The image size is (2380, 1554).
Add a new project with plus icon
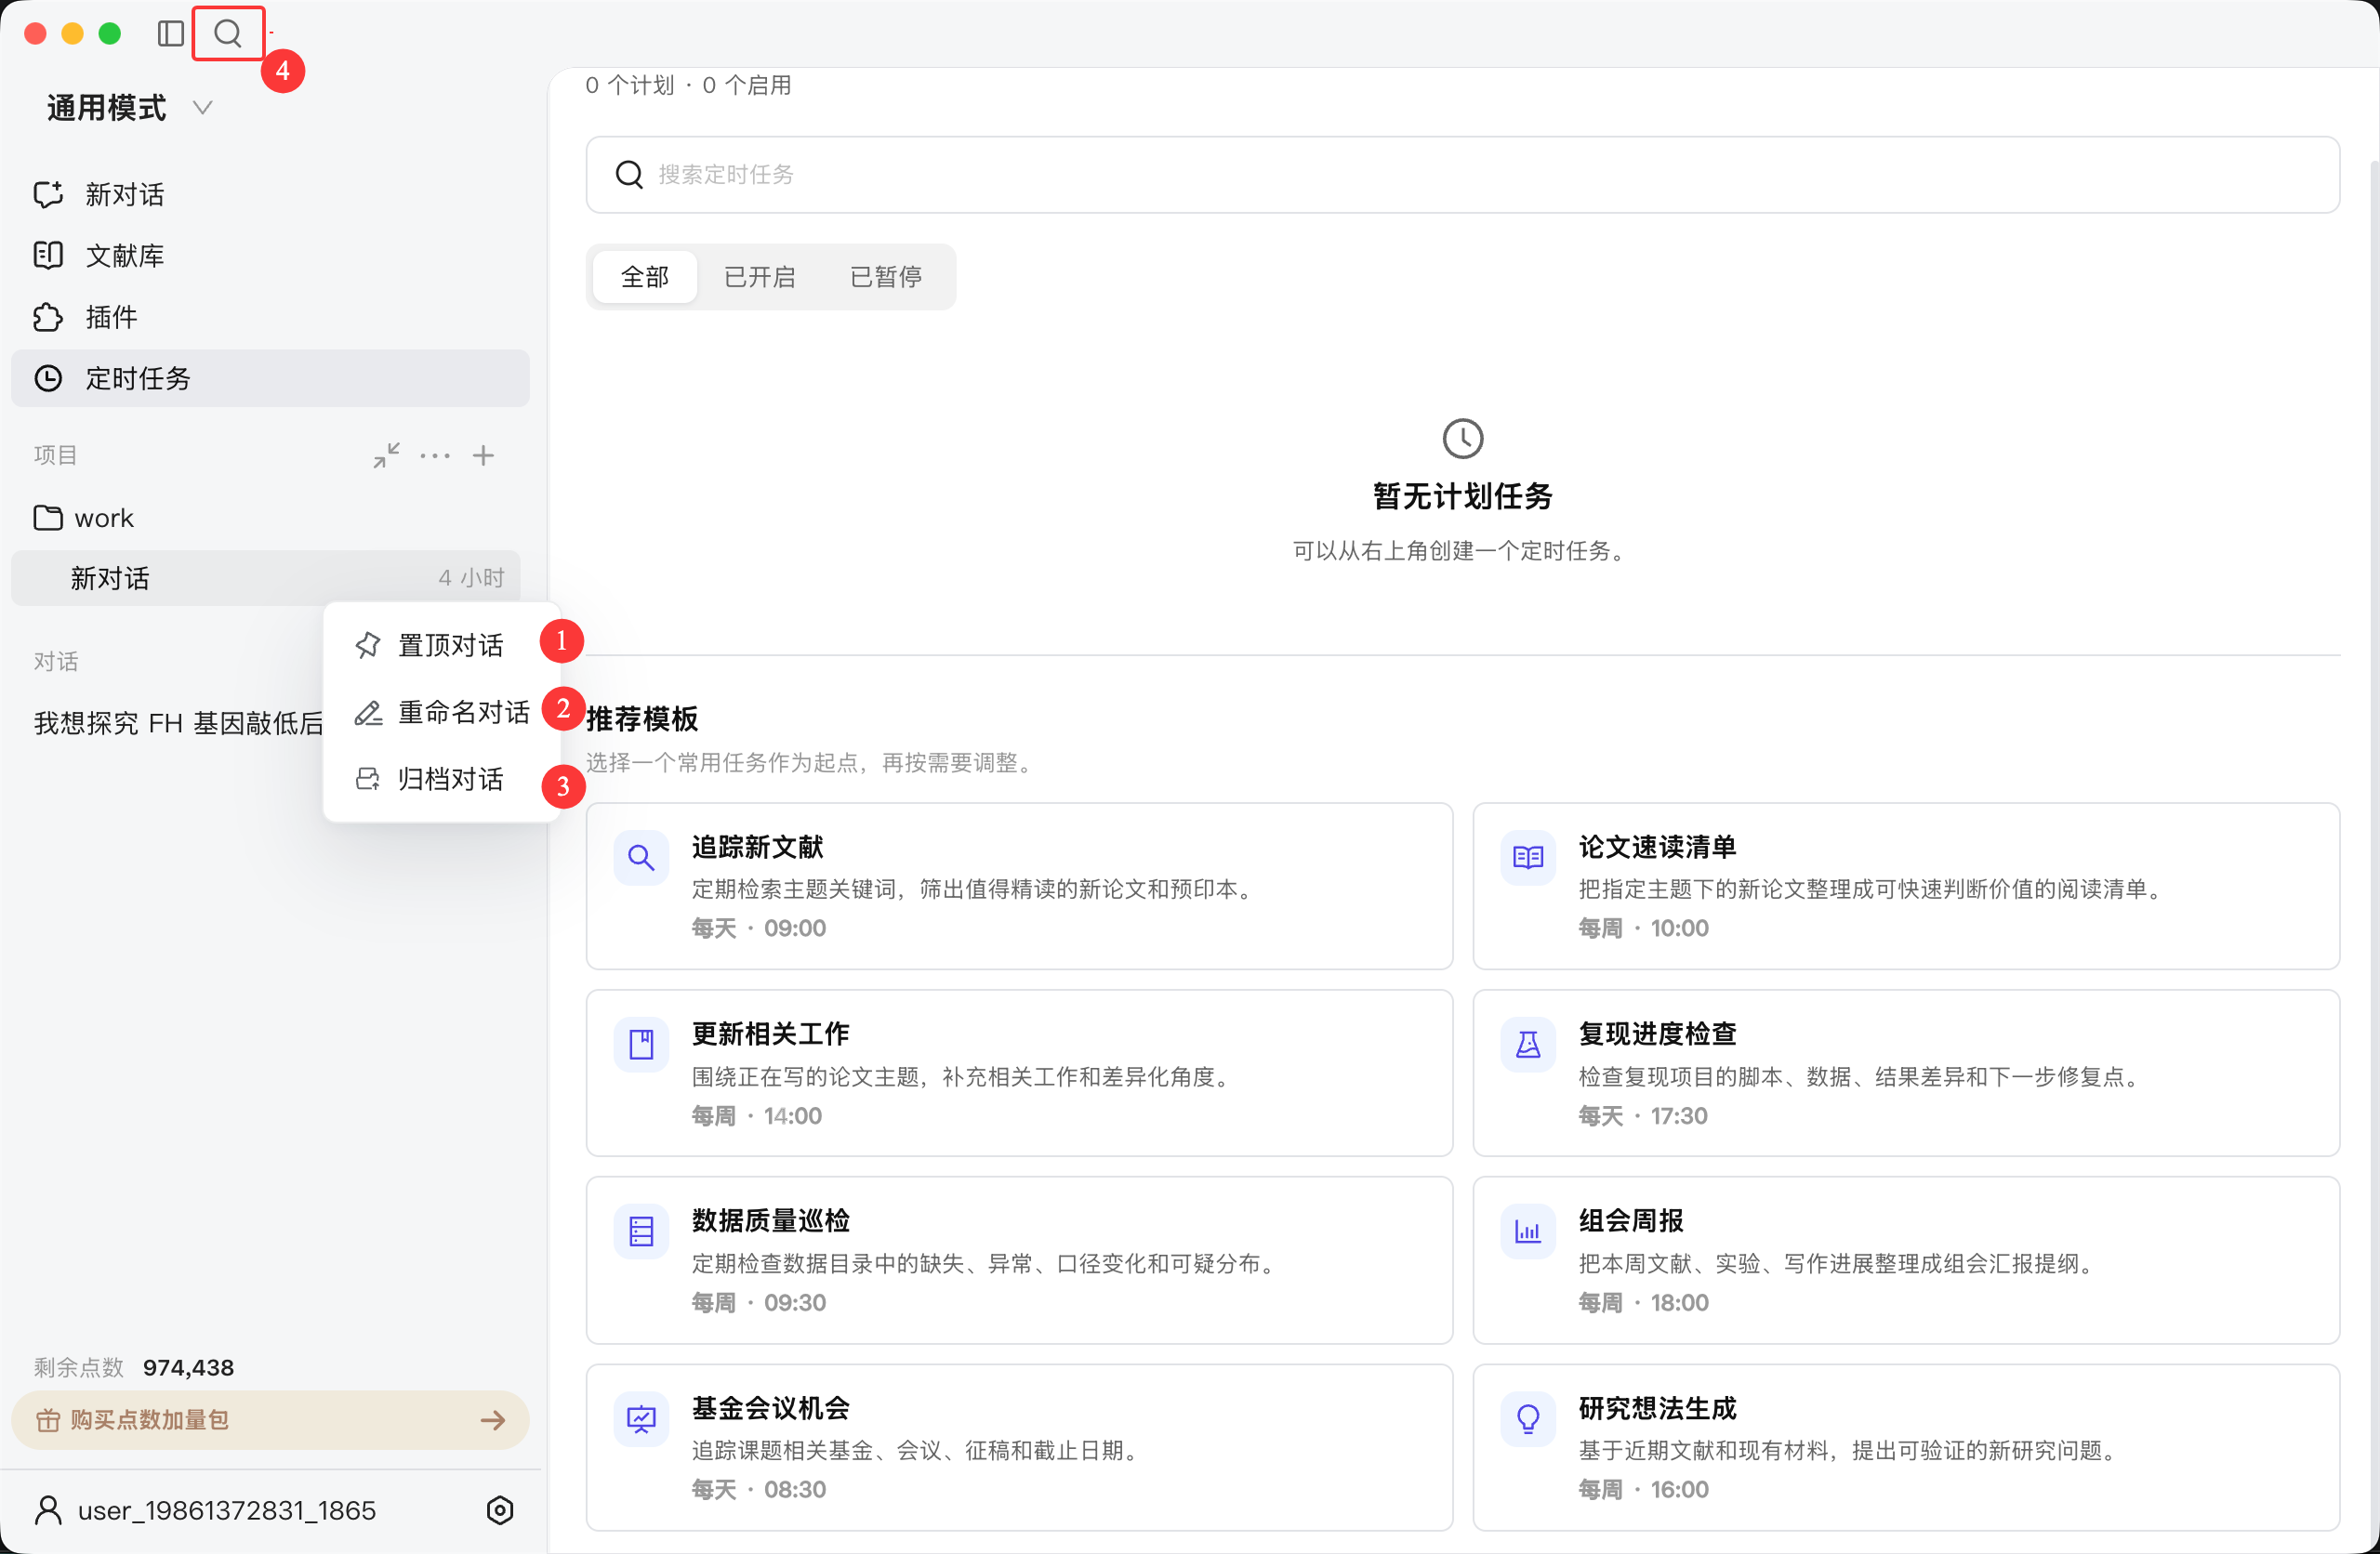click(484, 456)
